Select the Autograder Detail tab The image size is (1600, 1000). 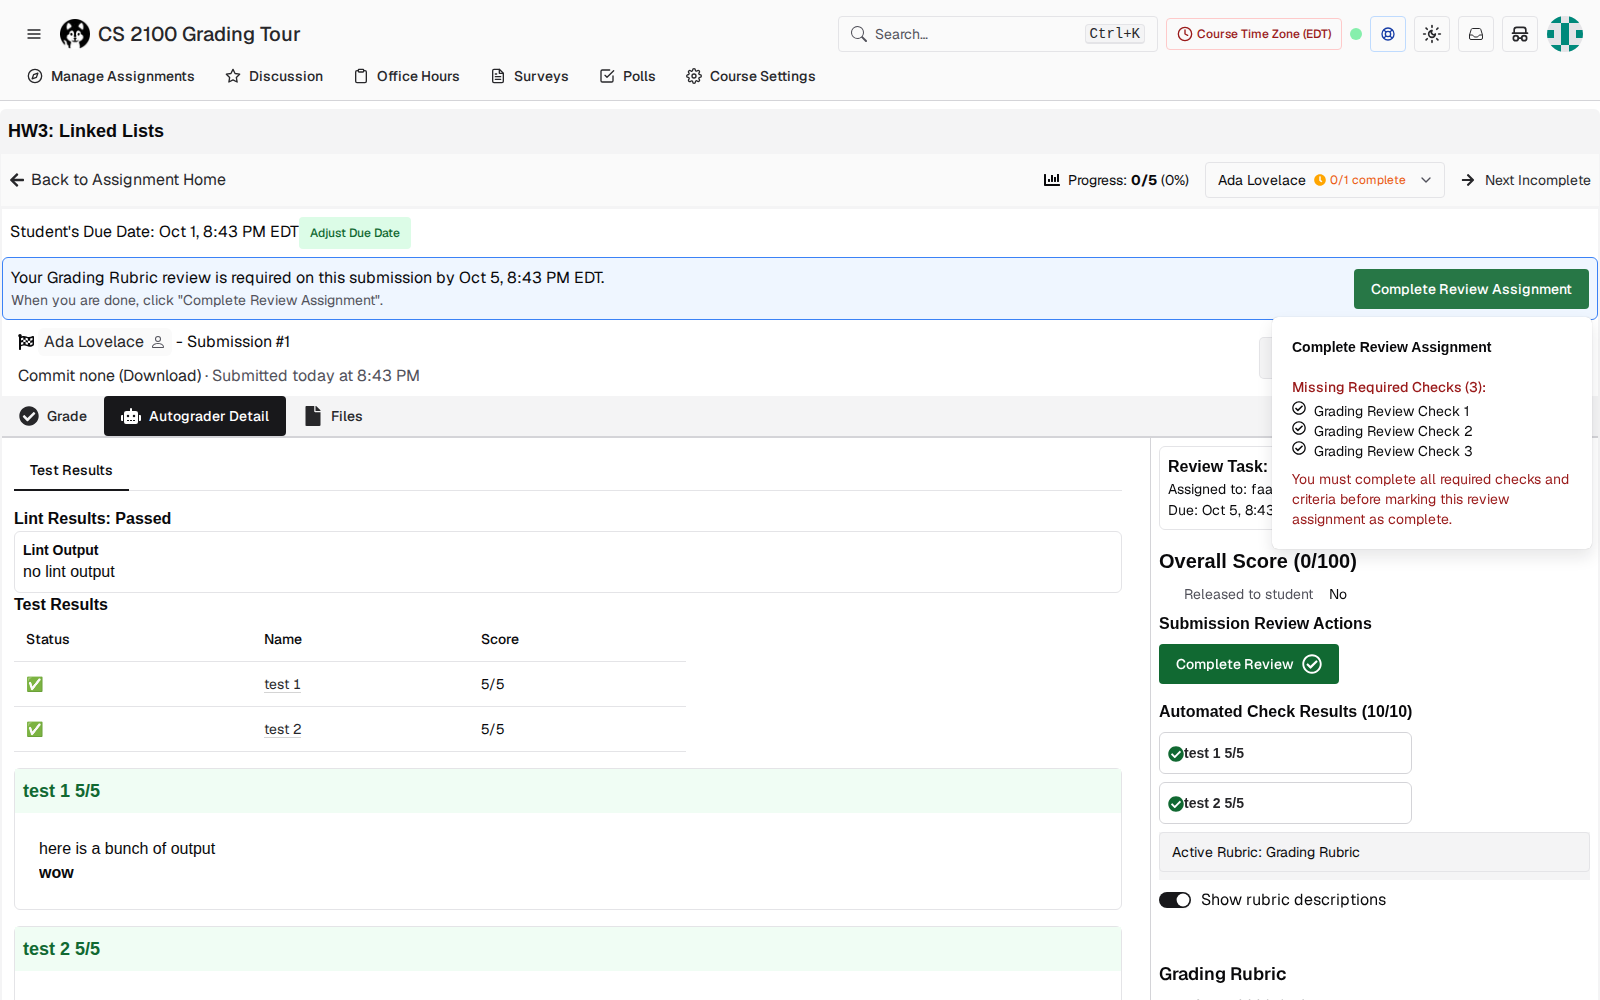pyautogui.click(x=195, y=416)
